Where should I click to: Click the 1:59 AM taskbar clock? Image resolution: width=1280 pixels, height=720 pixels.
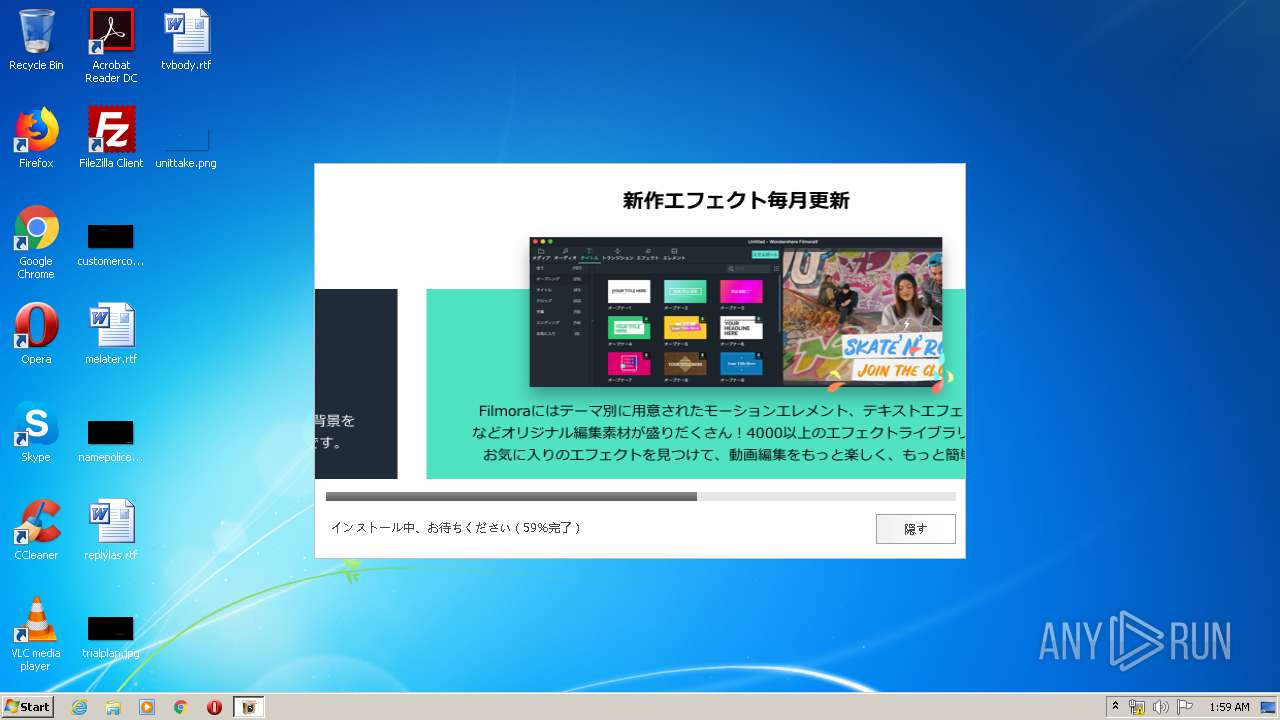pyautogui.click(x=1229, y=707)
